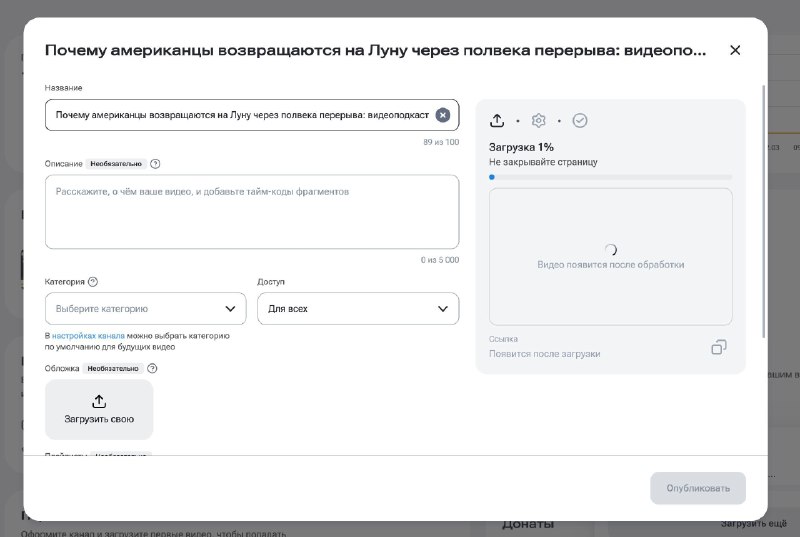Image resolution: width=800 pixels, height=537 pixels.
Task: Click the 0 из 5 000 character counter
Action: coord(440,260)
